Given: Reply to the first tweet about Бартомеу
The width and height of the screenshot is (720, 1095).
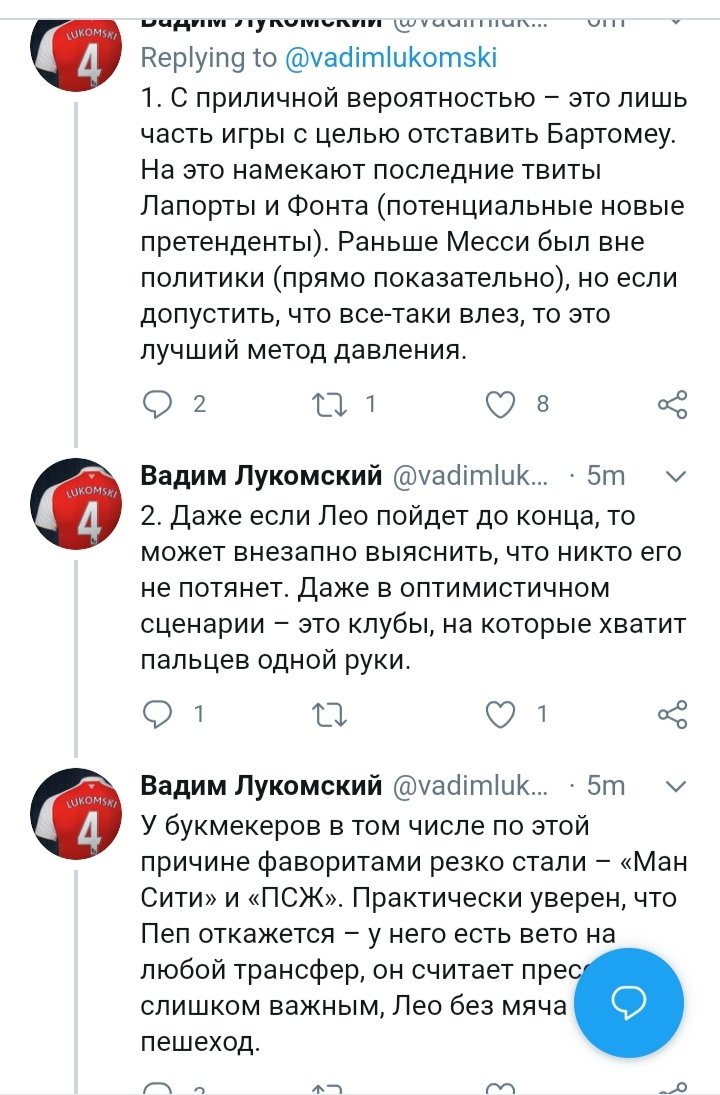Looking at the screenshot, I should coord(158,404).
